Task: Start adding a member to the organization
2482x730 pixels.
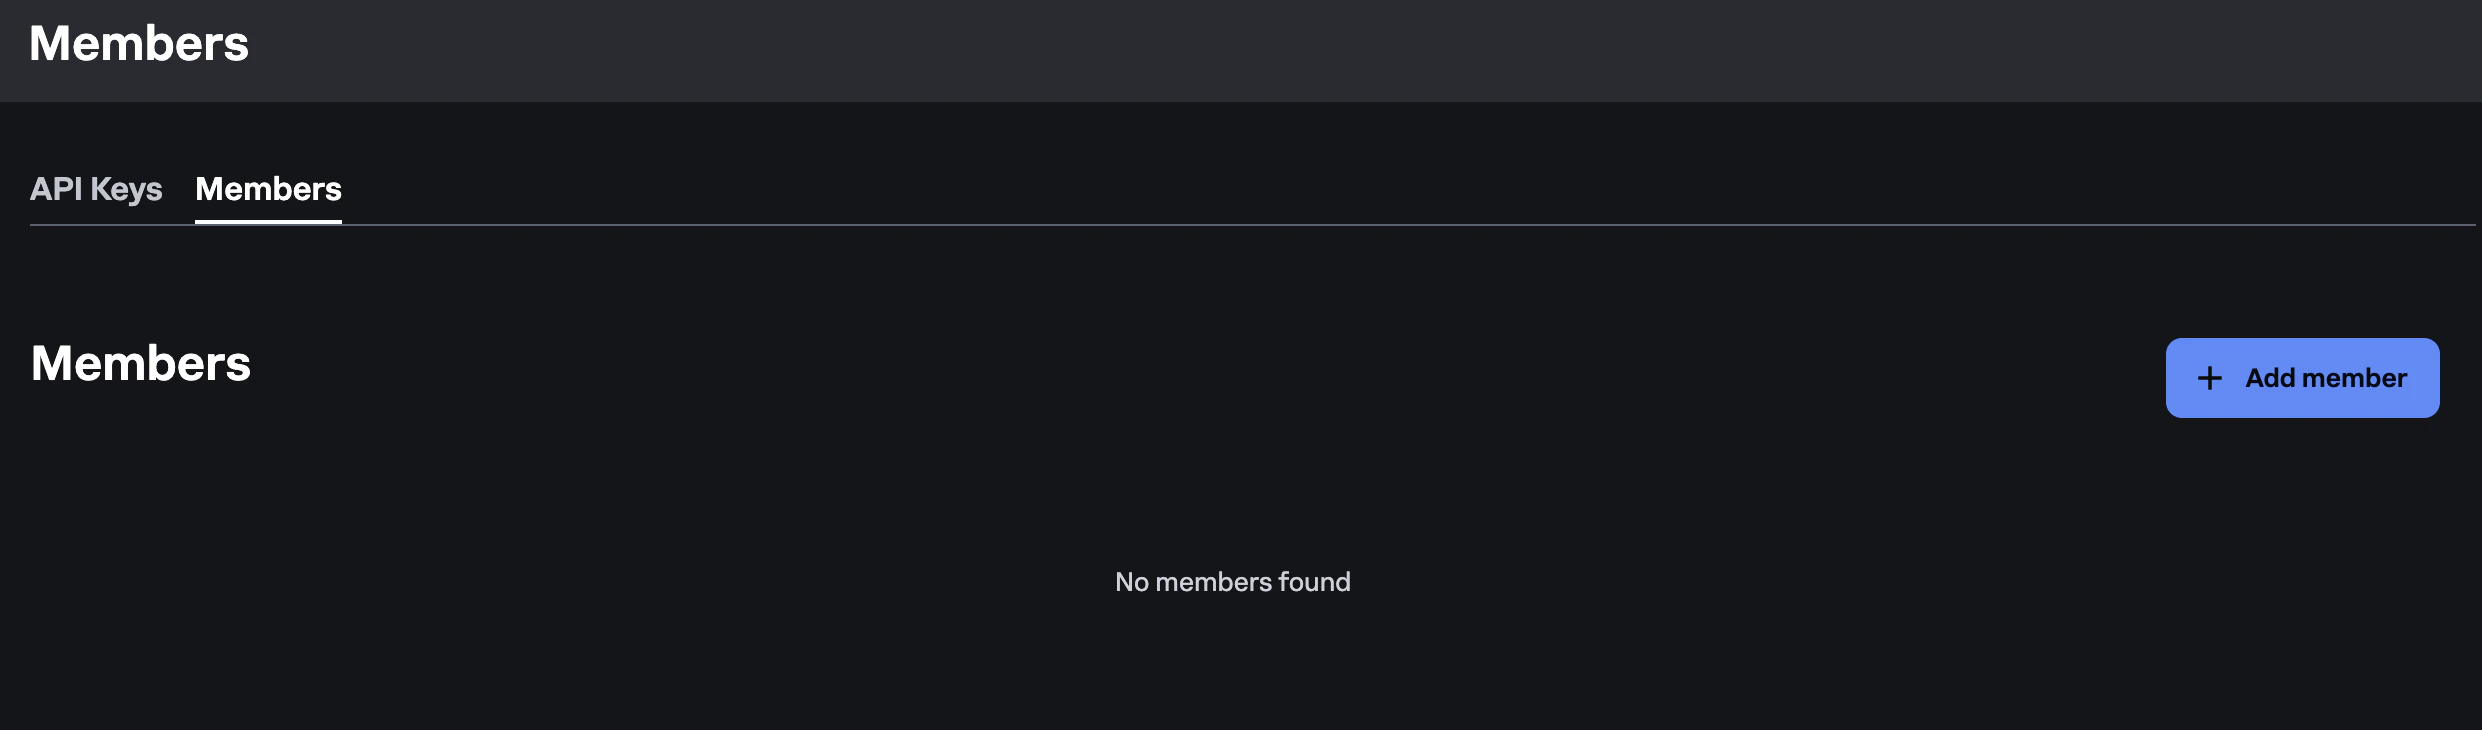Action: pos(2302,378)
